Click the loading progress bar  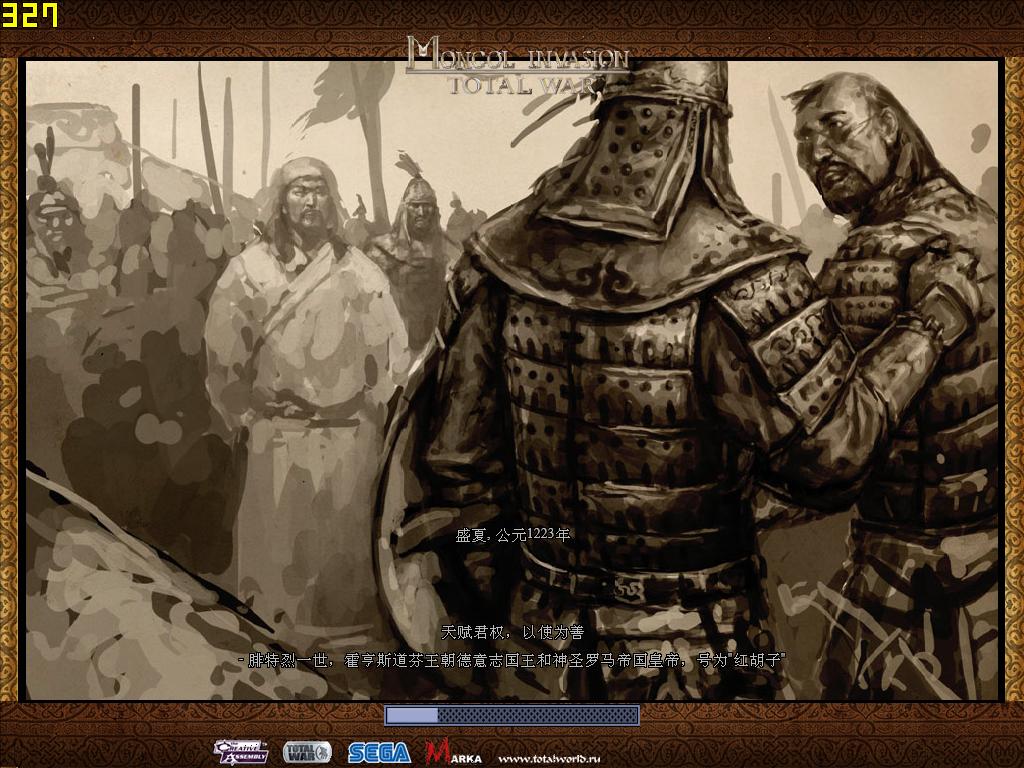(512, 716)
